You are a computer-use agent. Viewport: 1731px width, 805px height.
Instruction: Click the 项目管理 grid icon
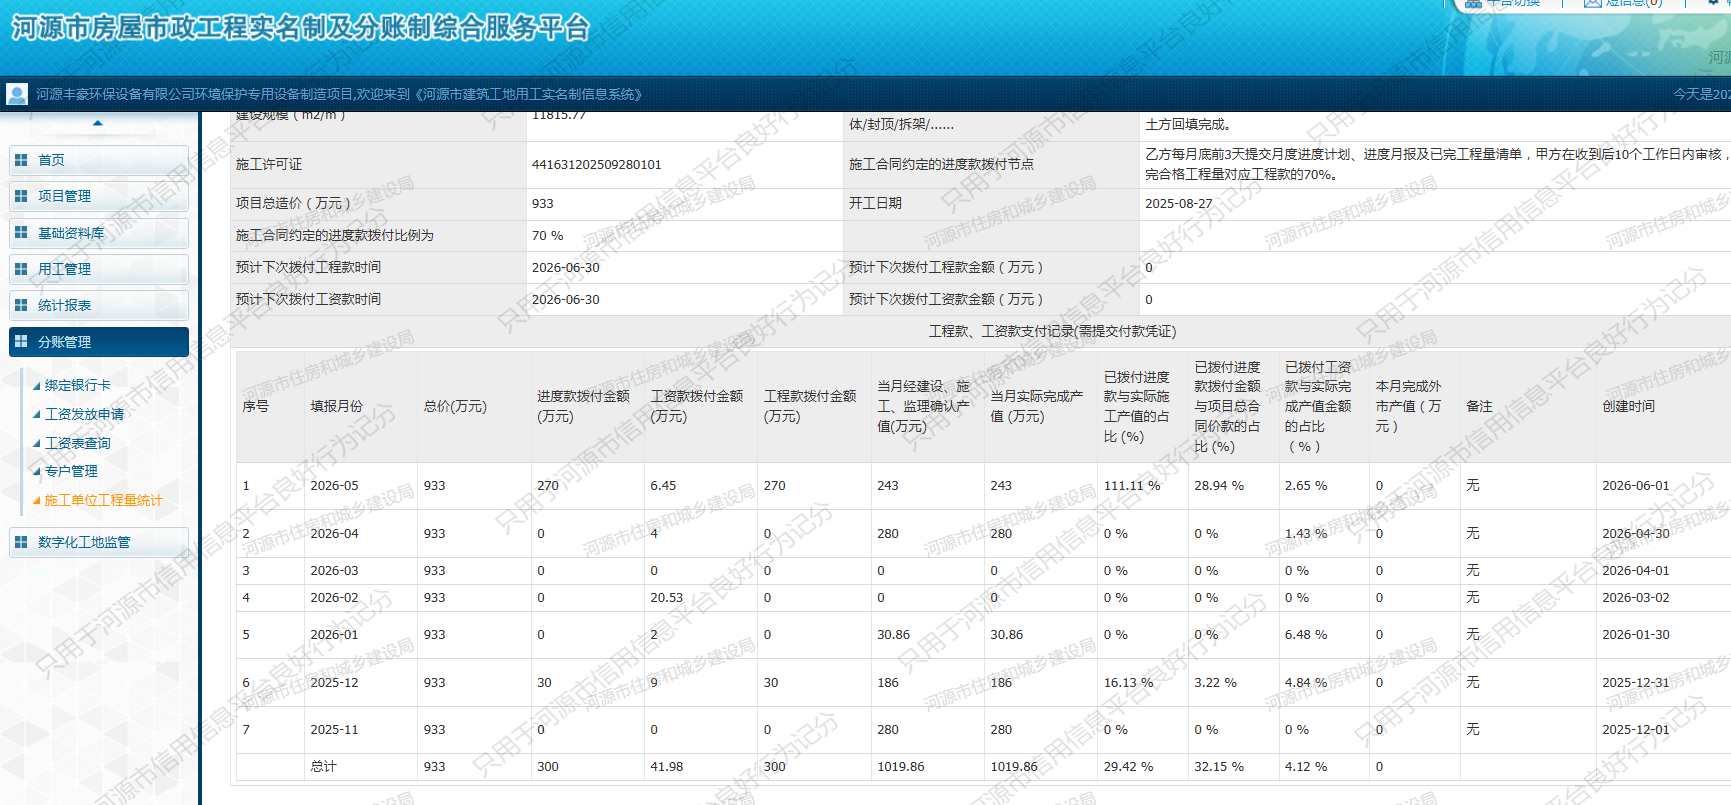(21, 196)
